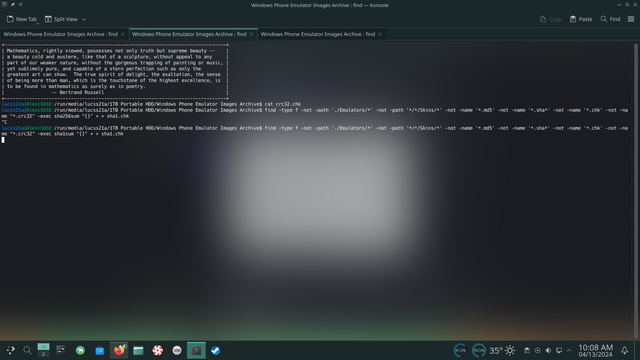Open the 35° weather widget

(x=502, y=350)
